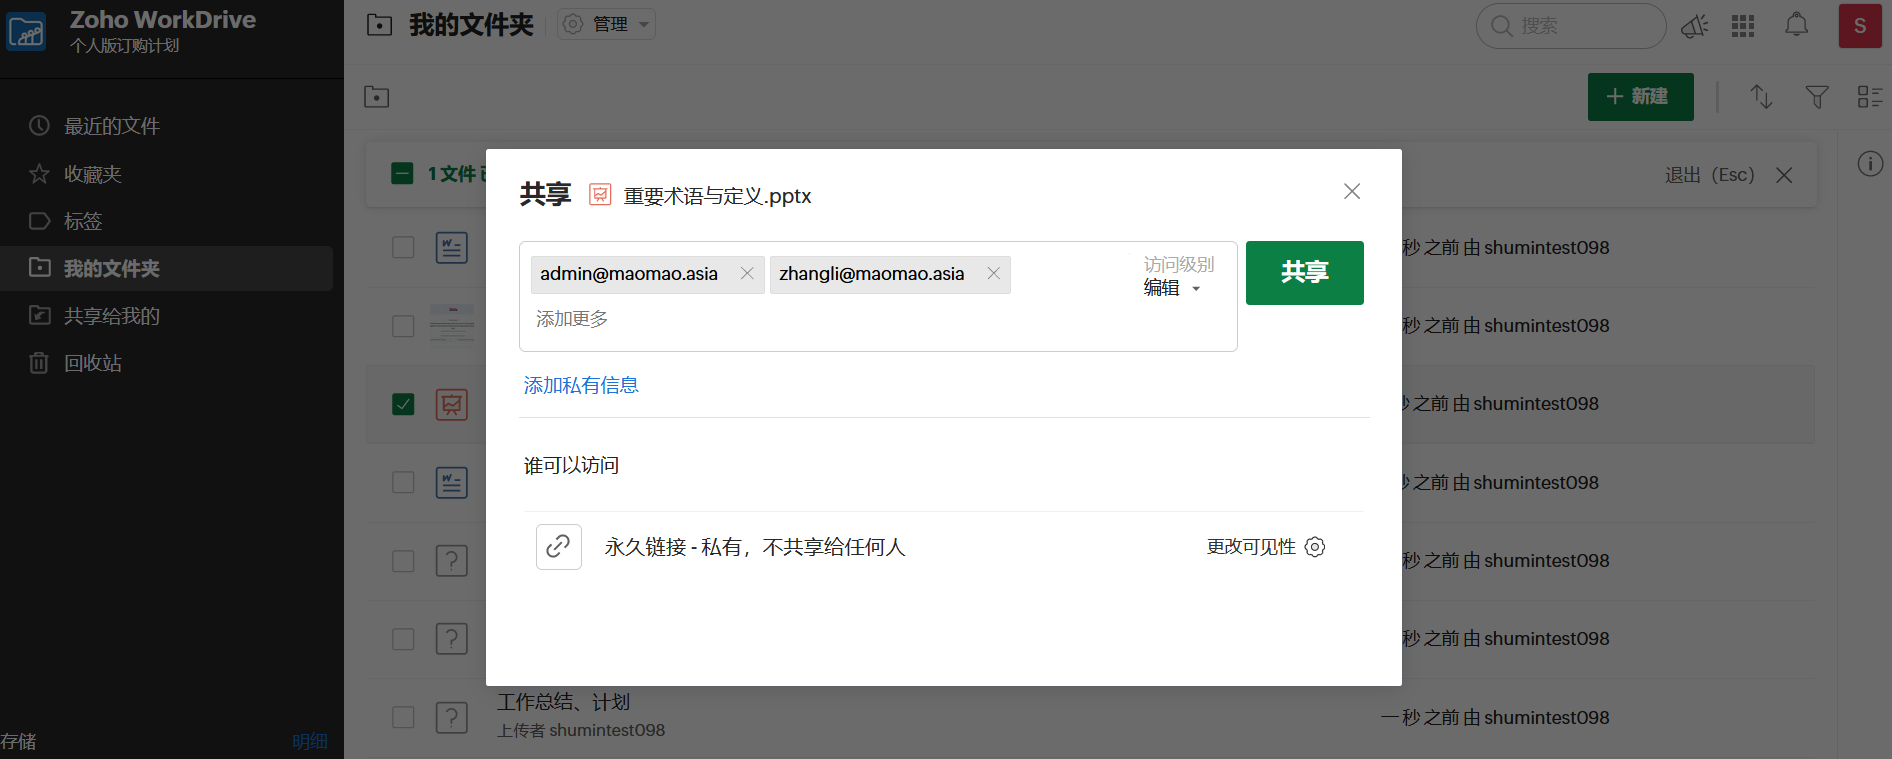Open the filter funnel icon
This screenshot has height=759, width=1892.
[x=1816, y=97]
